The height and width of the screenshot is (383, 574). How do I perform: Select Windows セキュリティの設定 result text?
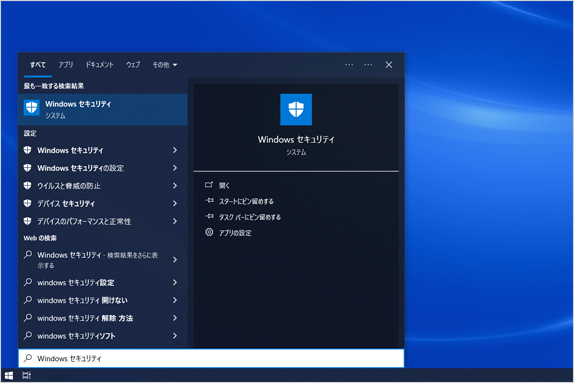pyautogui.click(x=81, y=168)
